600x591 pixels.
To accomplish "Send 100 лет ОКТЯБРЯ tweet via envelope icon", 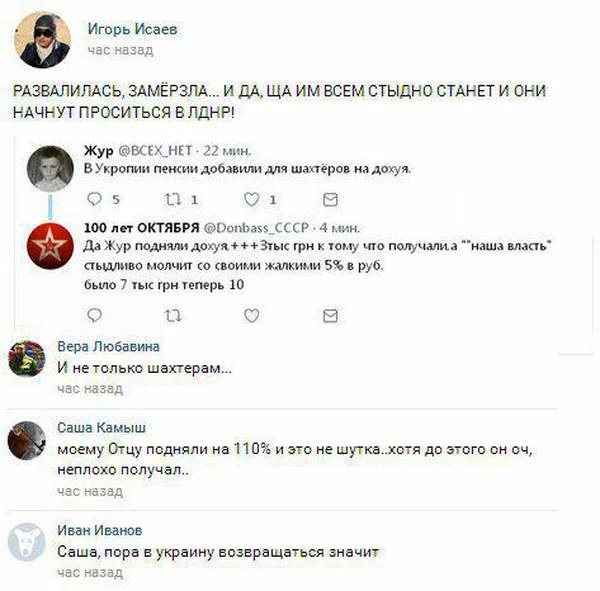I will coord(330,316).
